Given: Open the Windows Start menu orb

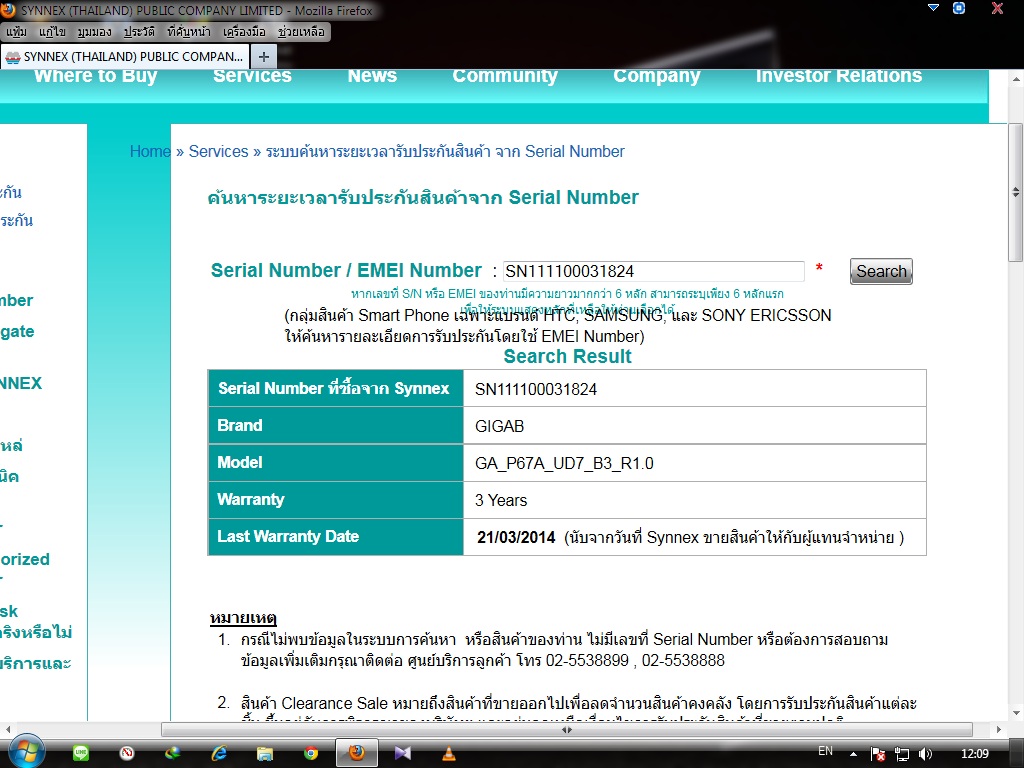Looking at the screenshot, I should click(25, 752).
